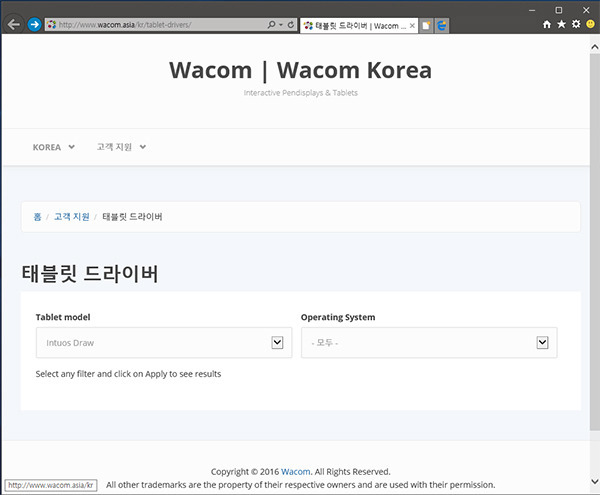Screen dimensions: 600x495
Task: Click the site favicon in address bar
Action: (x=51, y=25)
